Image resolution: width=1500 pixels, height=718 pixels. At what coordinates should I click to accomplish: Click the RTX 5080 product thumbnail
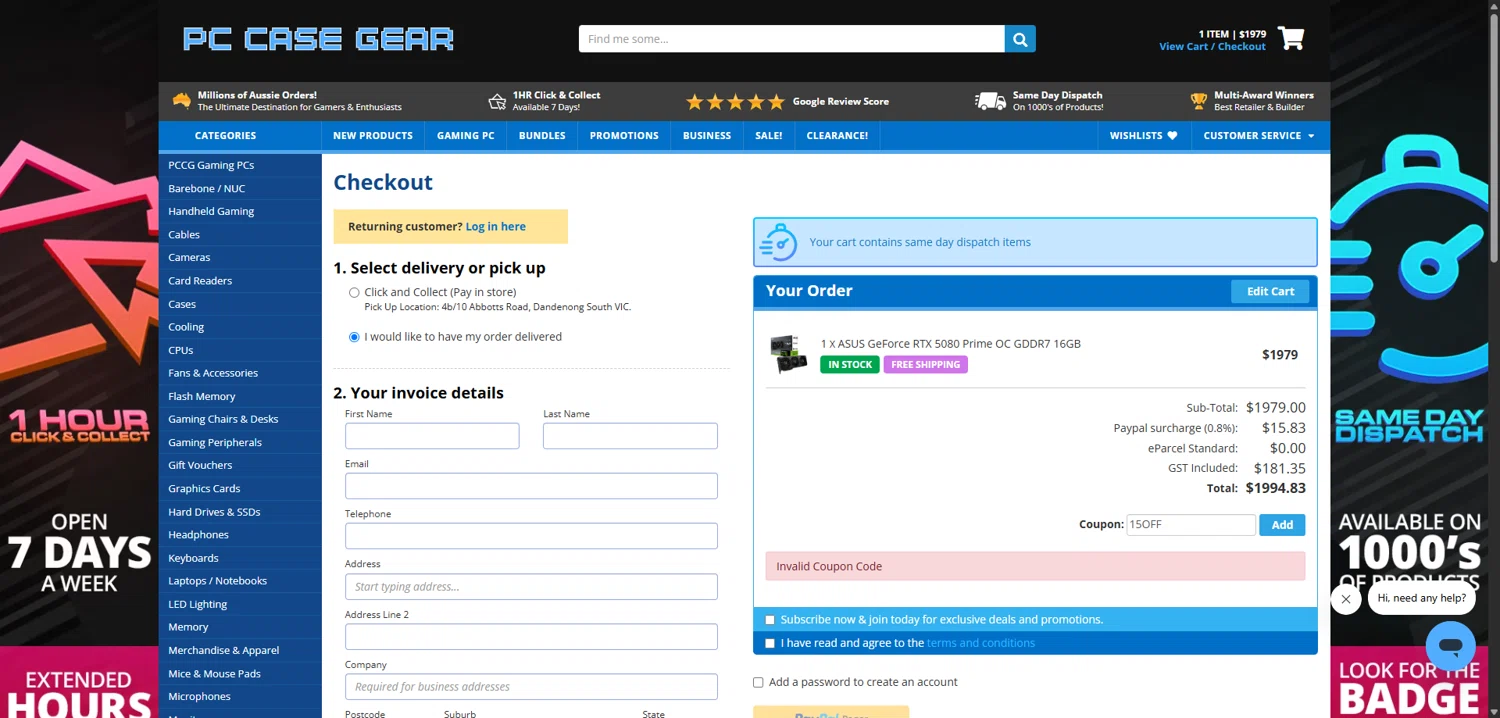point(789,354)
